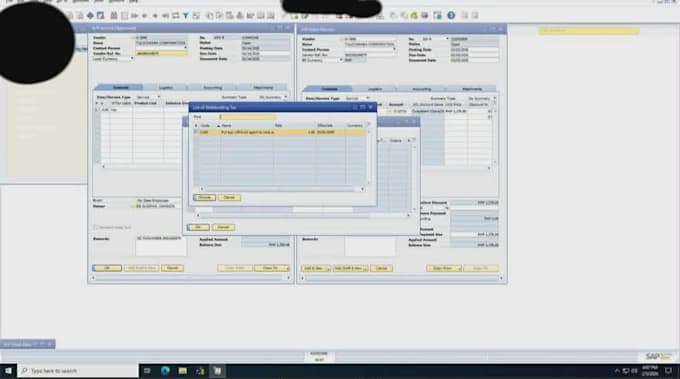
Task: Expand the Contact Person dropdown in the right window
Action: coord(394,49)
